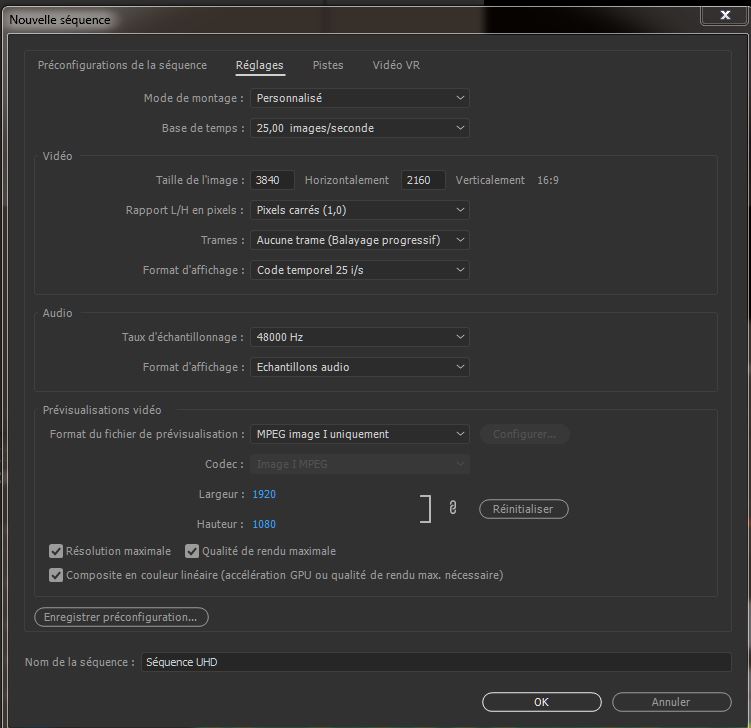Screen dimensions: 751x728
Task: Click the horizontal frame size field 3840
Action: click(x=272, y=180)
